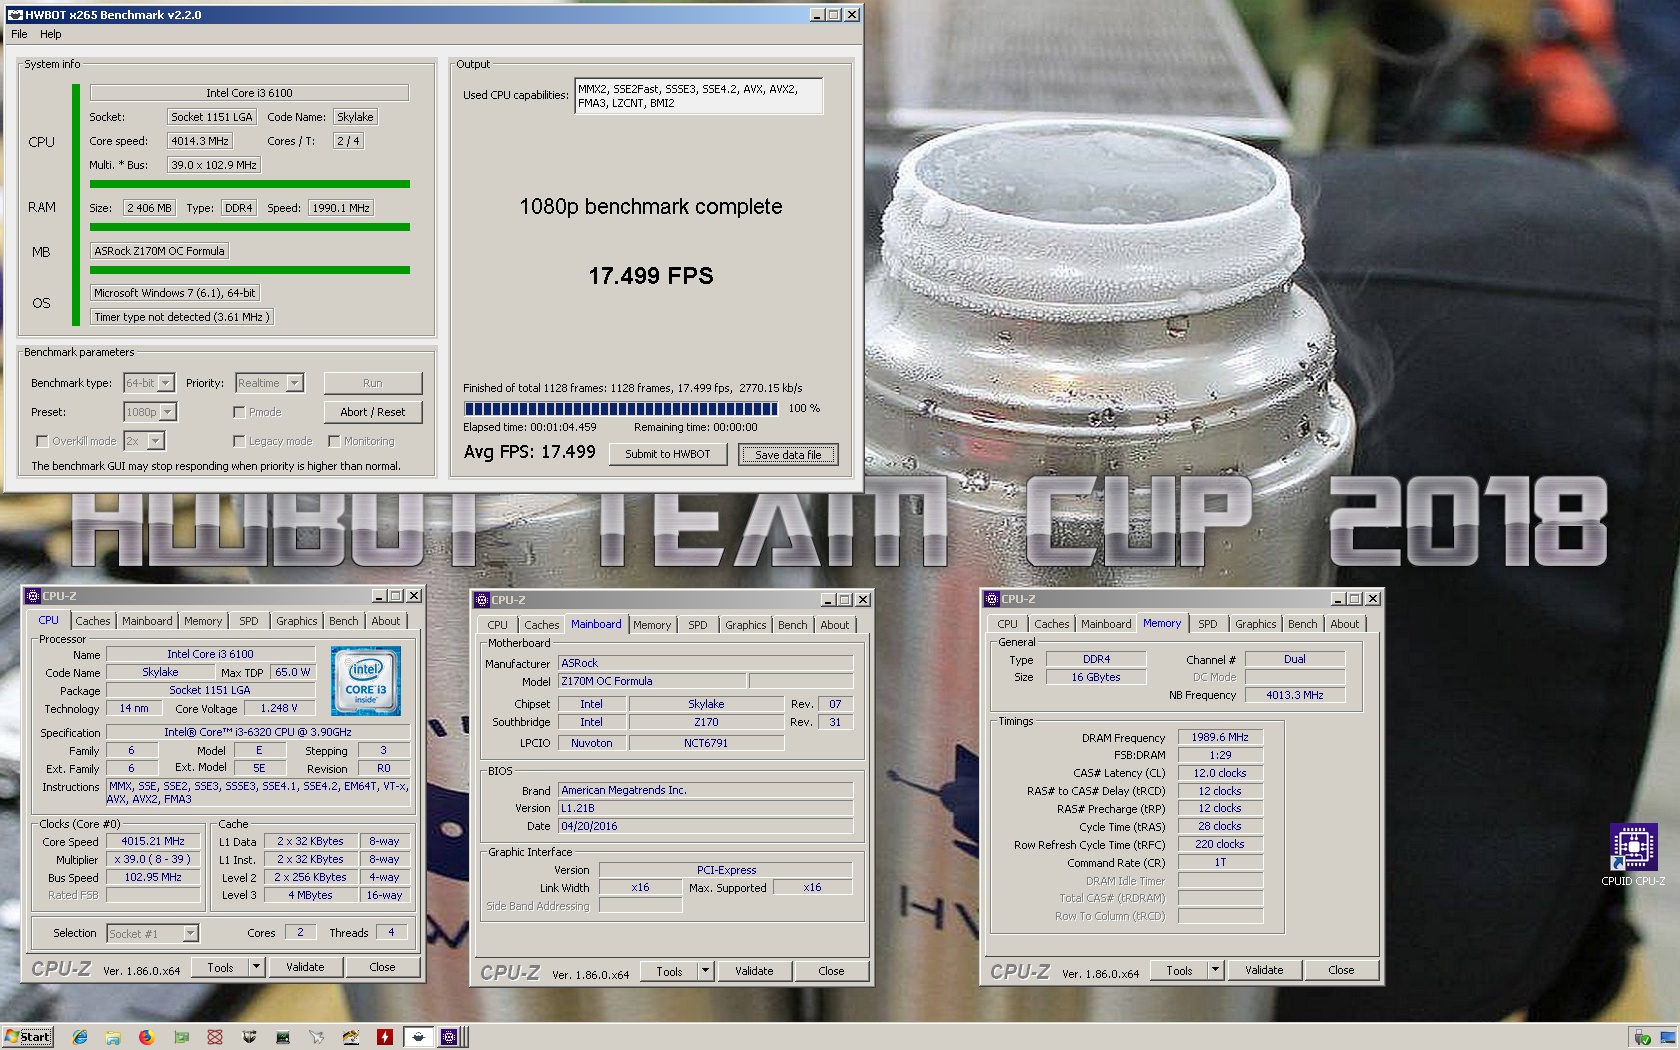The height and width of the screenshot is (1050, 1680).
Task: Click the Intel Core i3 logo badge
Action: tap(366, 680)
